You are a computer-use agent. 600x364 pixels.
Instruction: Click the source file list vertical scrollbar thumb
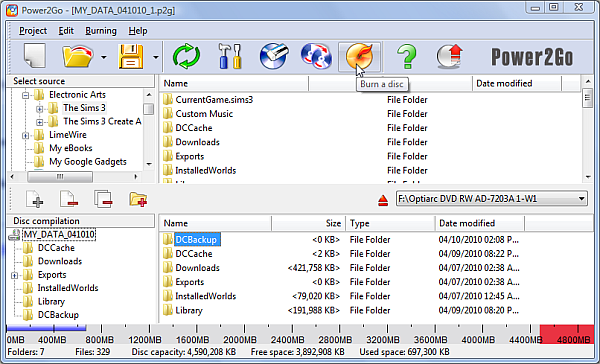pyautogui.click(x=588, y=98)
